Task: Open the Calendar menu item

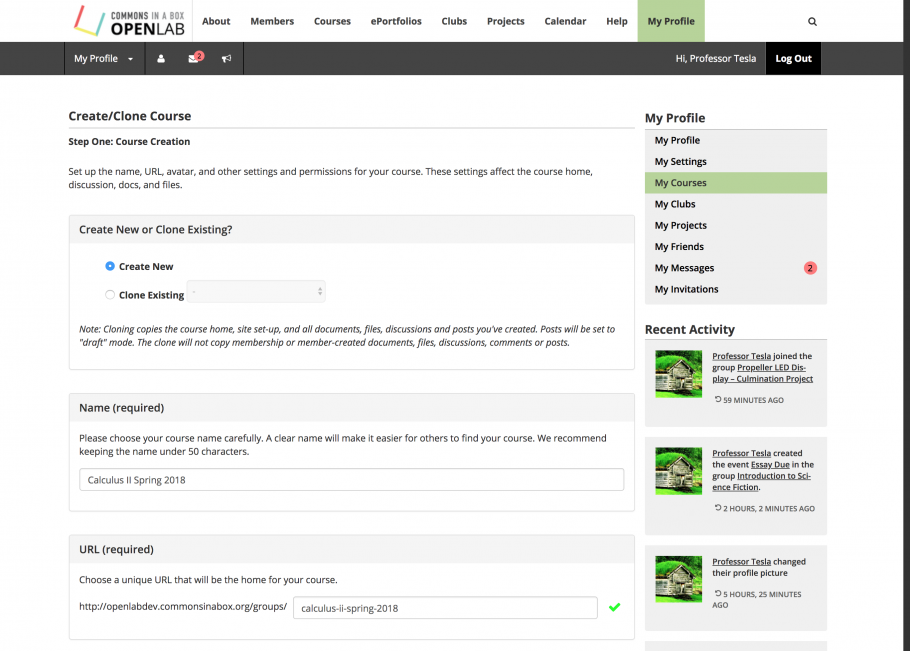Action: pyautogui.click(x=565, y=21)
